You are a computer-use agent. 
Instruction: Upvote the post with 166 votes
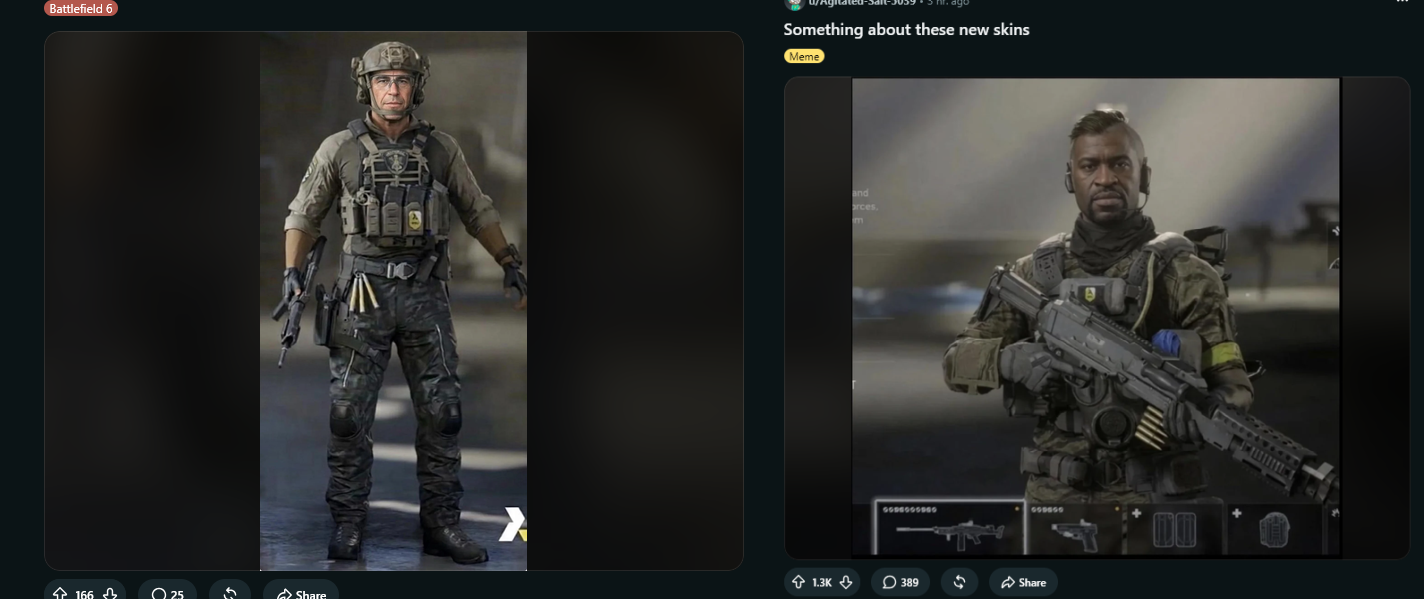[x=60, y=594]
